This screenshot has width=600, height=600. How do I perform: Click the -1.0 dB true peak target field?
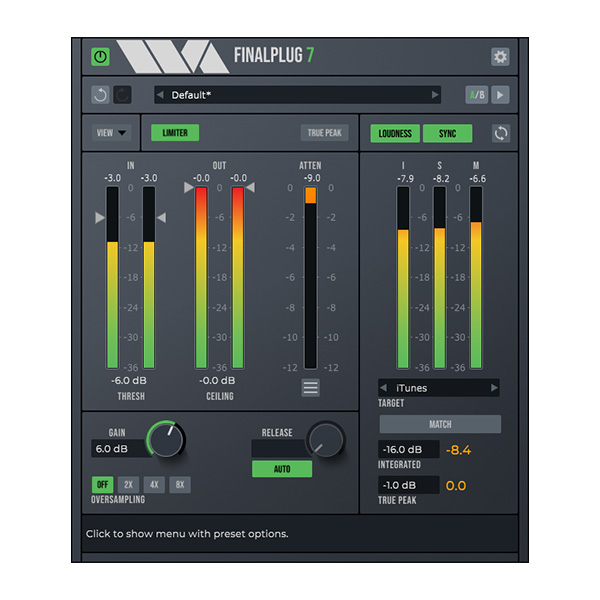click(408, 485)
